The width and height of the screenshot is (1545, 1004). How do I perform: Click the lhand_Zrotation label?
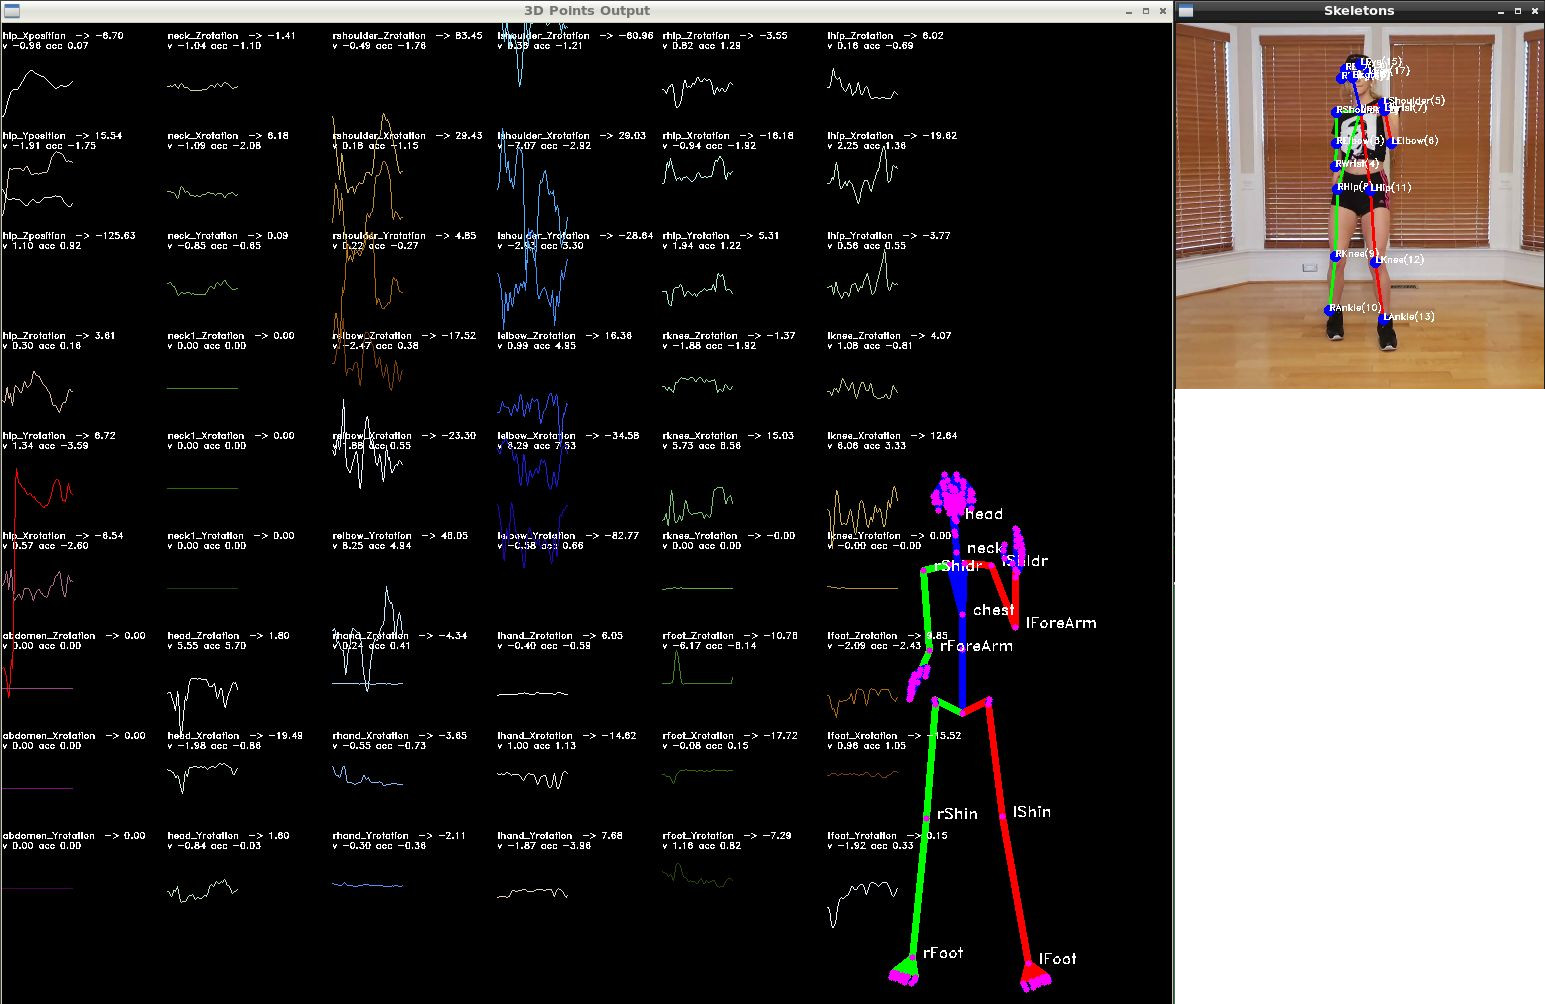pyautogui.click(x=535, y=635)
